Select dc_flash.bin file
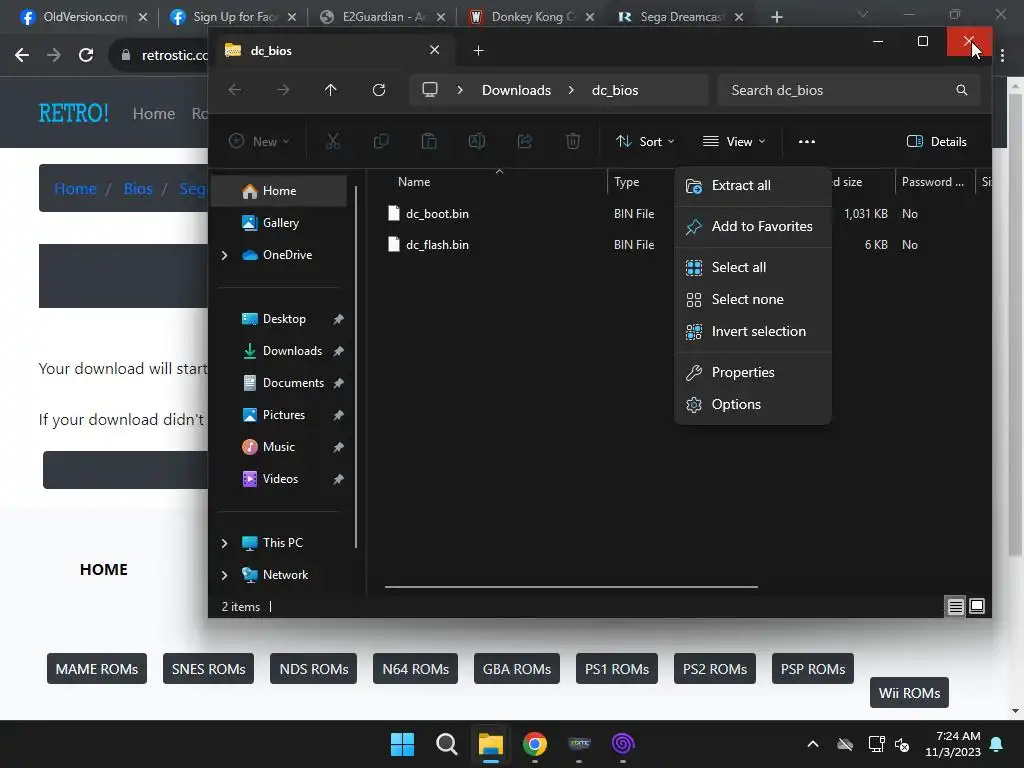 437,245
